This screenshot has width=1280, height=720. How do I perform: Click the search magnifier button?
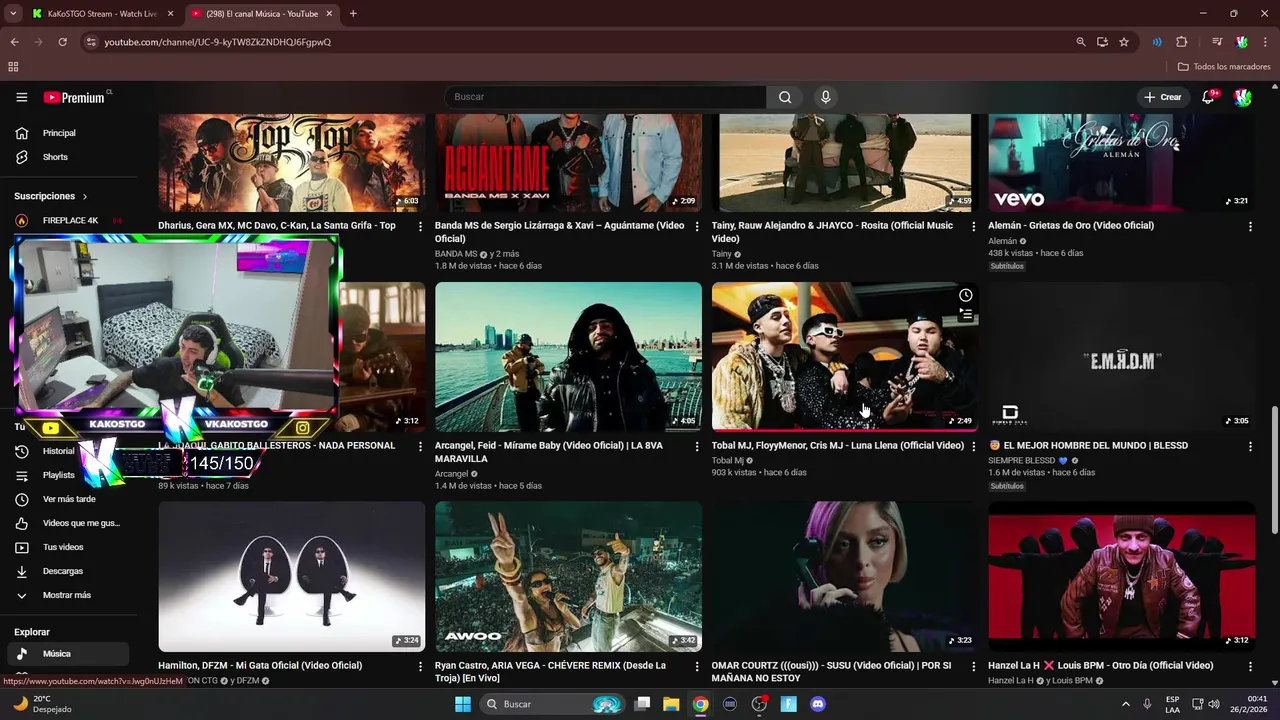click(x=785, y=97)
